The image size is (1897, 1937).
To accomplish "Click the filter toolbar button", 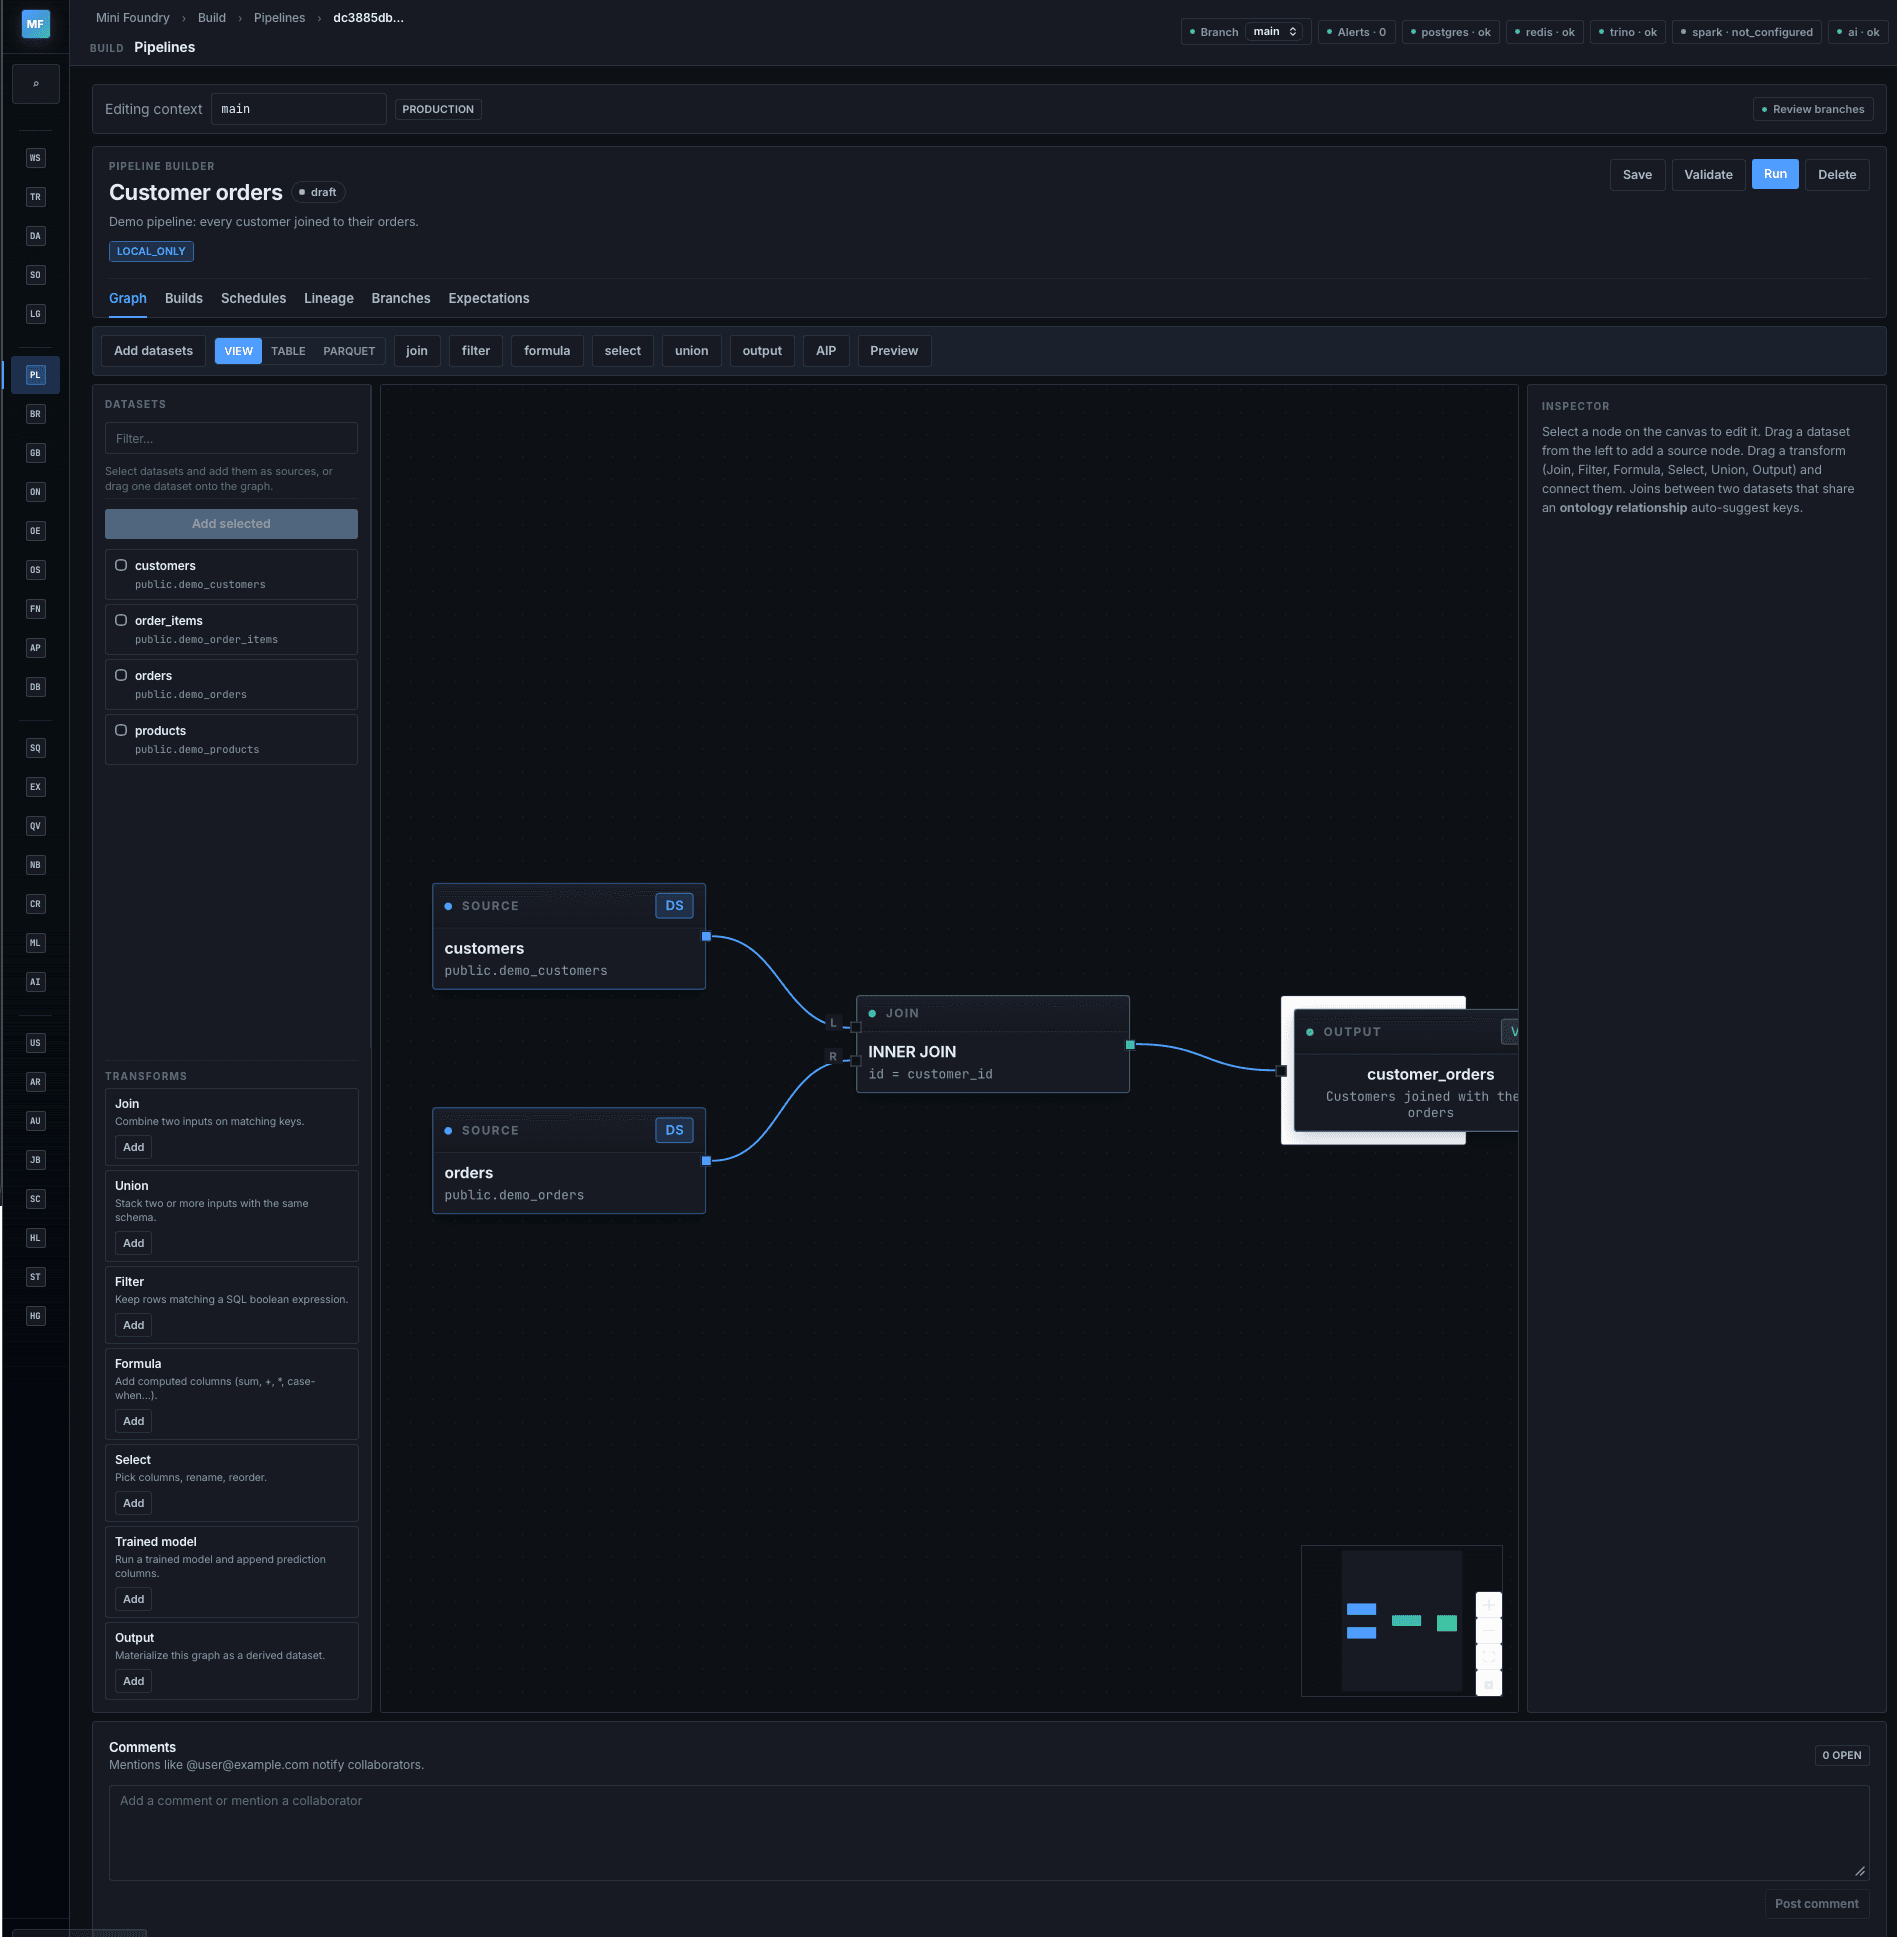I will (476, 351).
